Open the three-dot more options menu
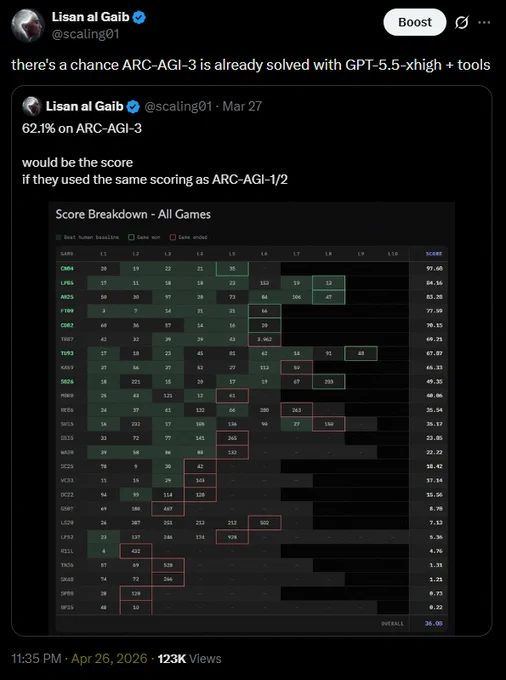 484,23
